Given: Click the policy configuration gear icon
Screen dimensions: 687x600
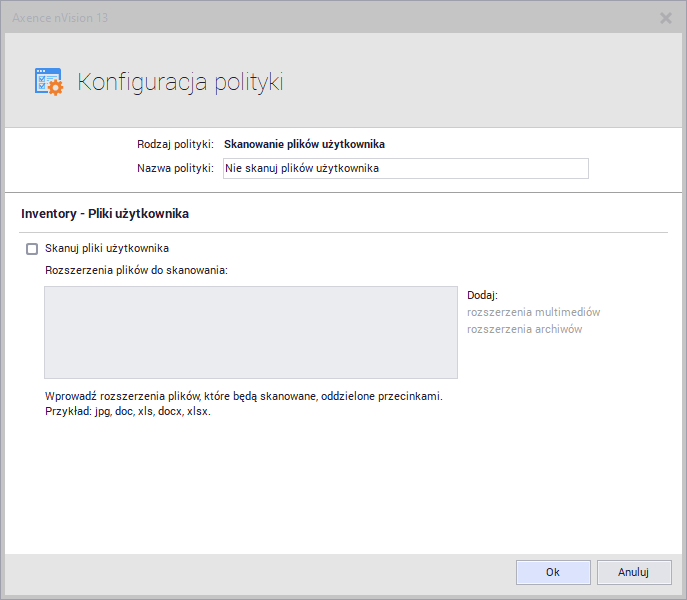Looking at the screenshot, I should pos(48,82).
